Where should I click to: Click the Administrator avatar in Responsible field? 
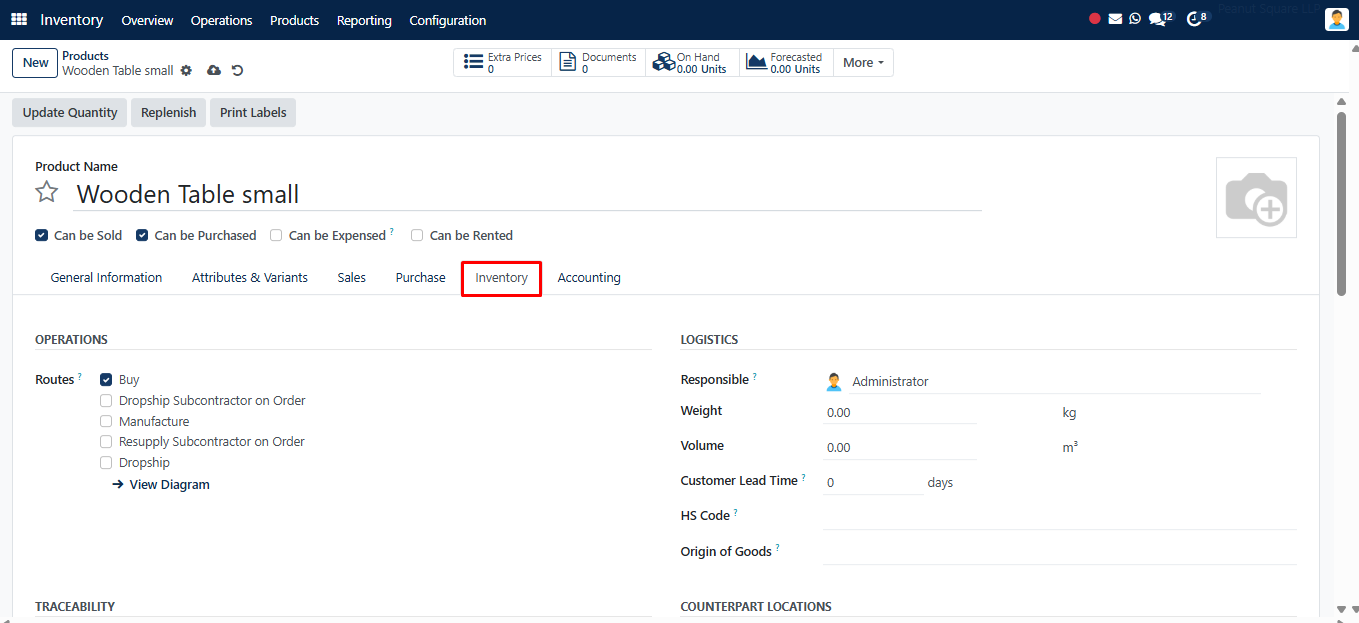click(x=834, y=381)
